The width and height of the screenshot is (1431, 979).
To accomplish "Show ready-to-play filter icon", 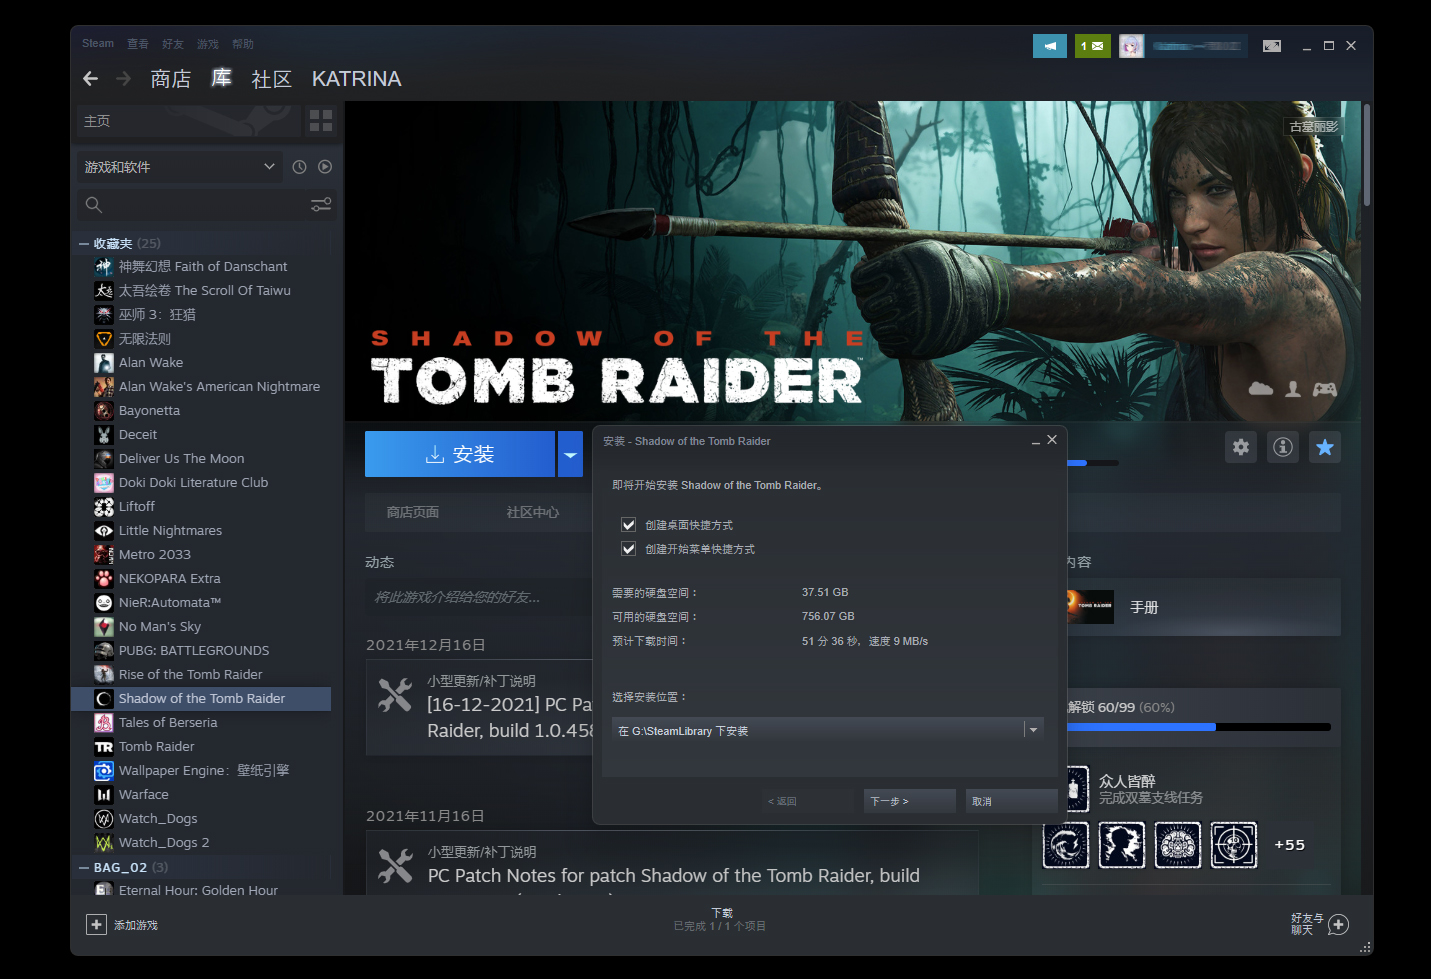I will pyautogui.click(x=325, y=167).
